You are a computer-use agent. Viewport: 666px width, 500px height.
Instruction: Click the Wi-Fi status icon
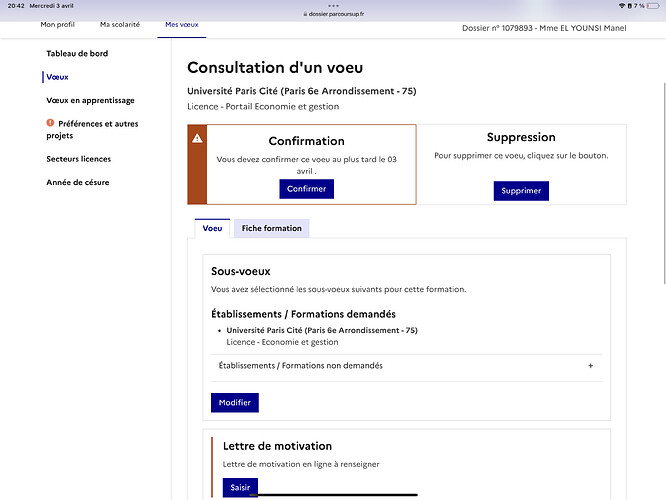(x=622, y=6)
